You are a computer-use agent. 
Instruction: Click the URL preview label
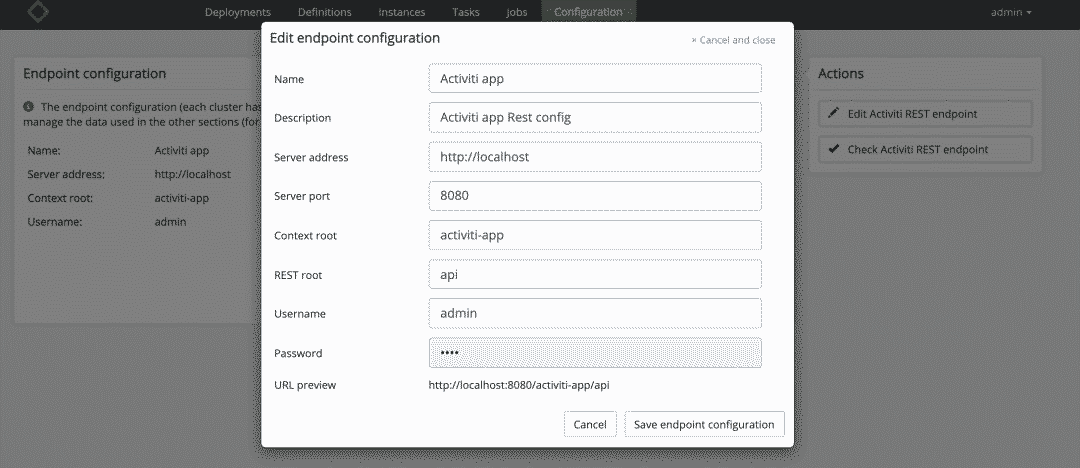pyautogui.click(x=305, y=385)
